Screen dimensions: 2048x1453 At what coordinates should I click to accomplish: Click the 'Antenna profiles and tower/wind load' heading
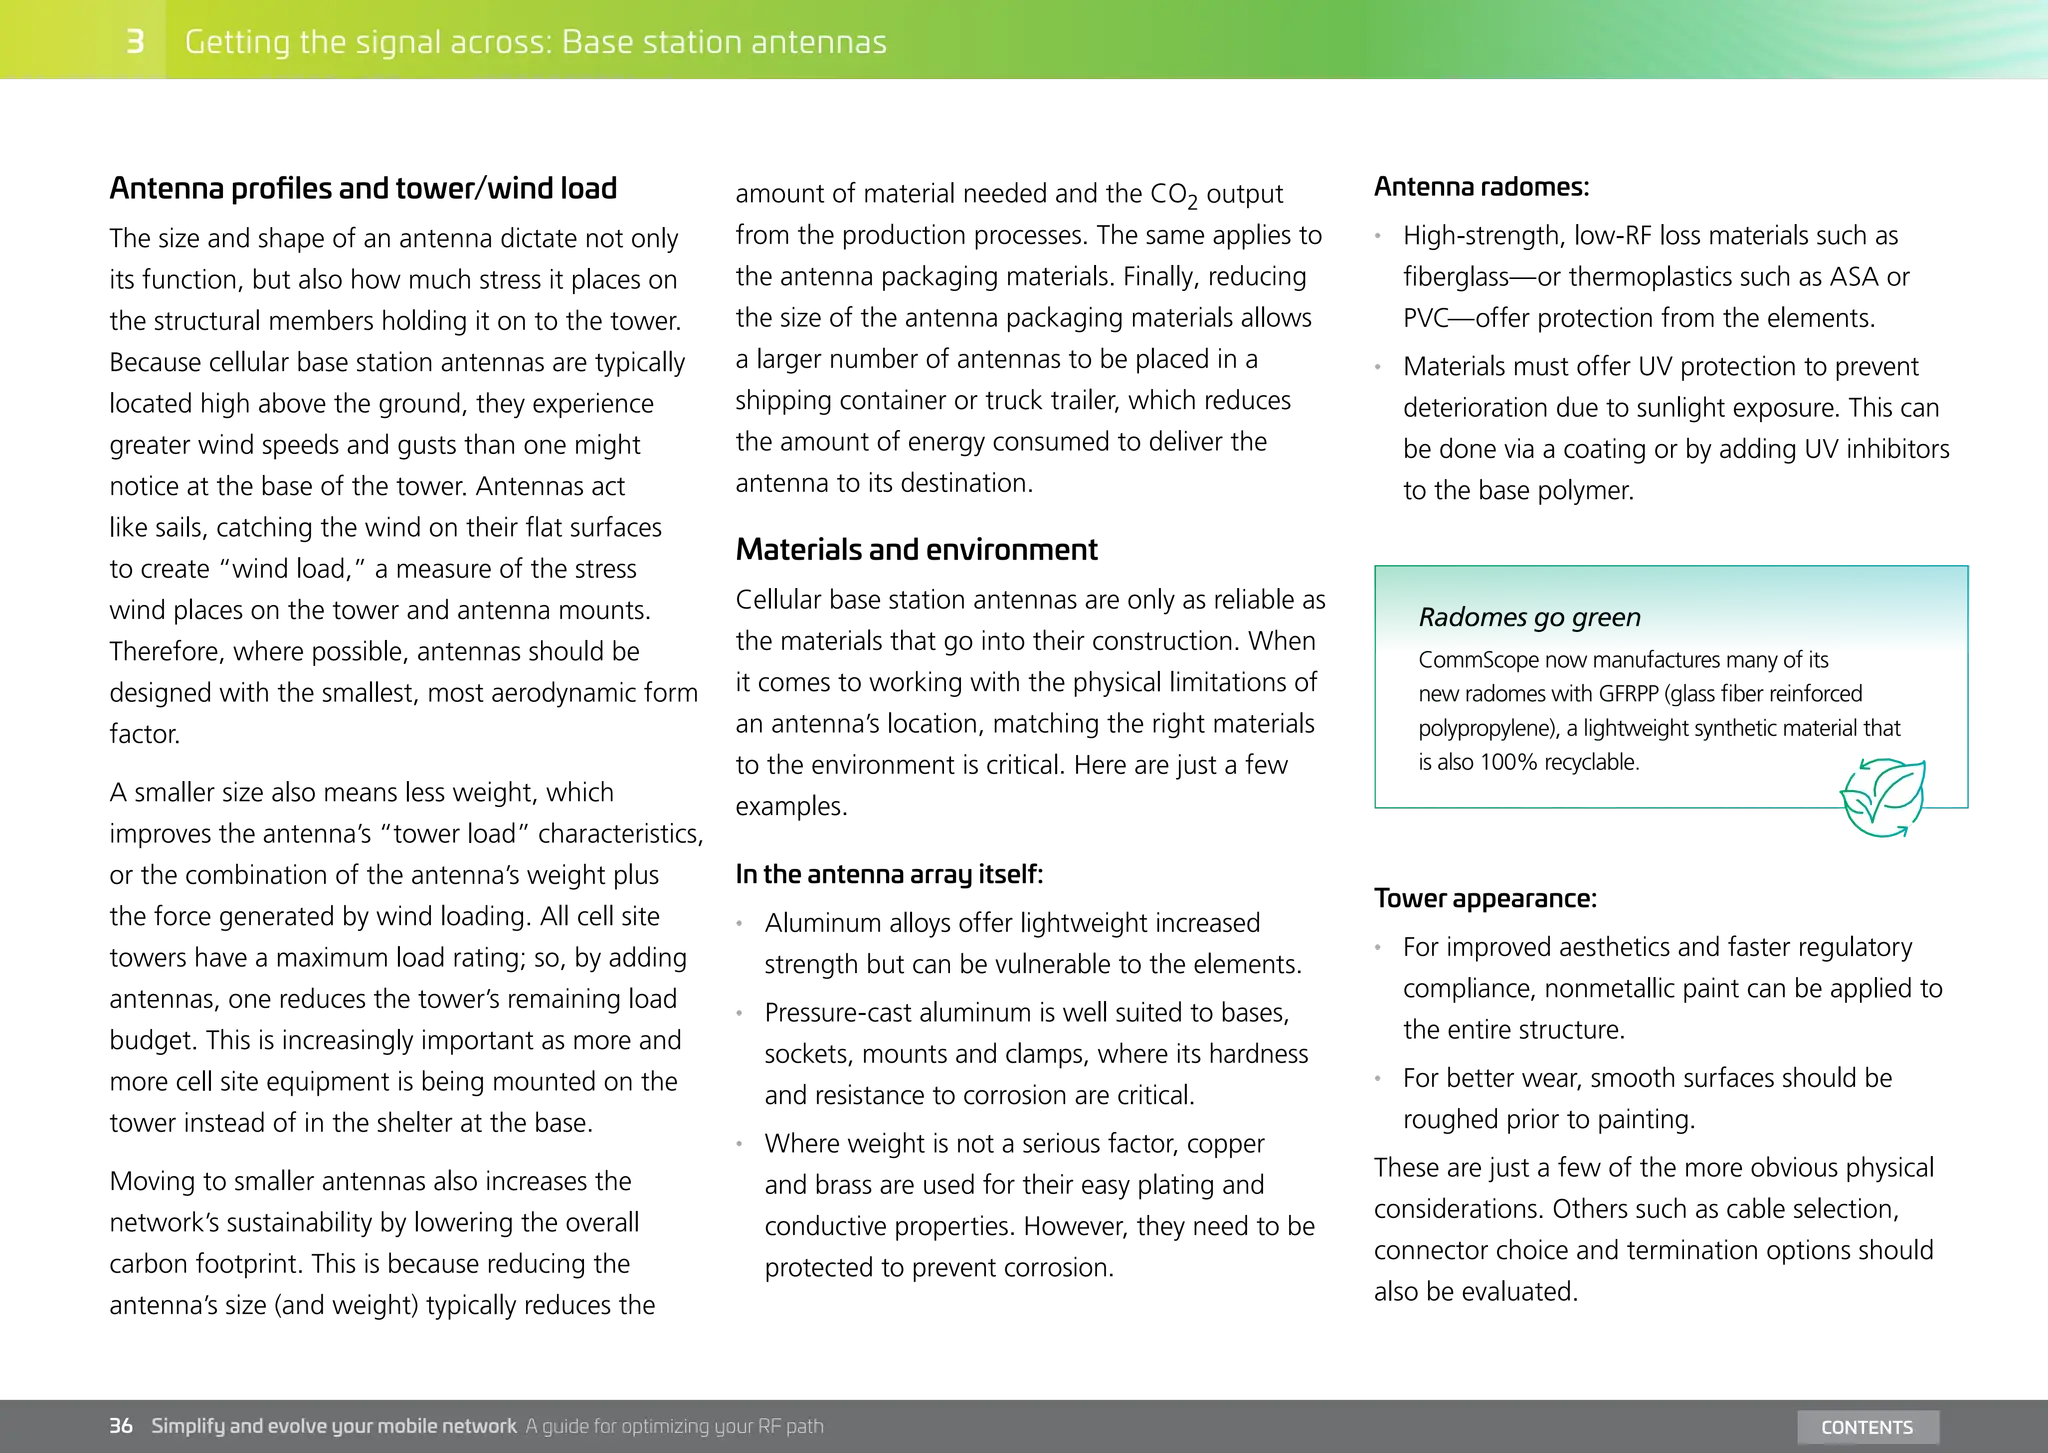pos(363,188)
